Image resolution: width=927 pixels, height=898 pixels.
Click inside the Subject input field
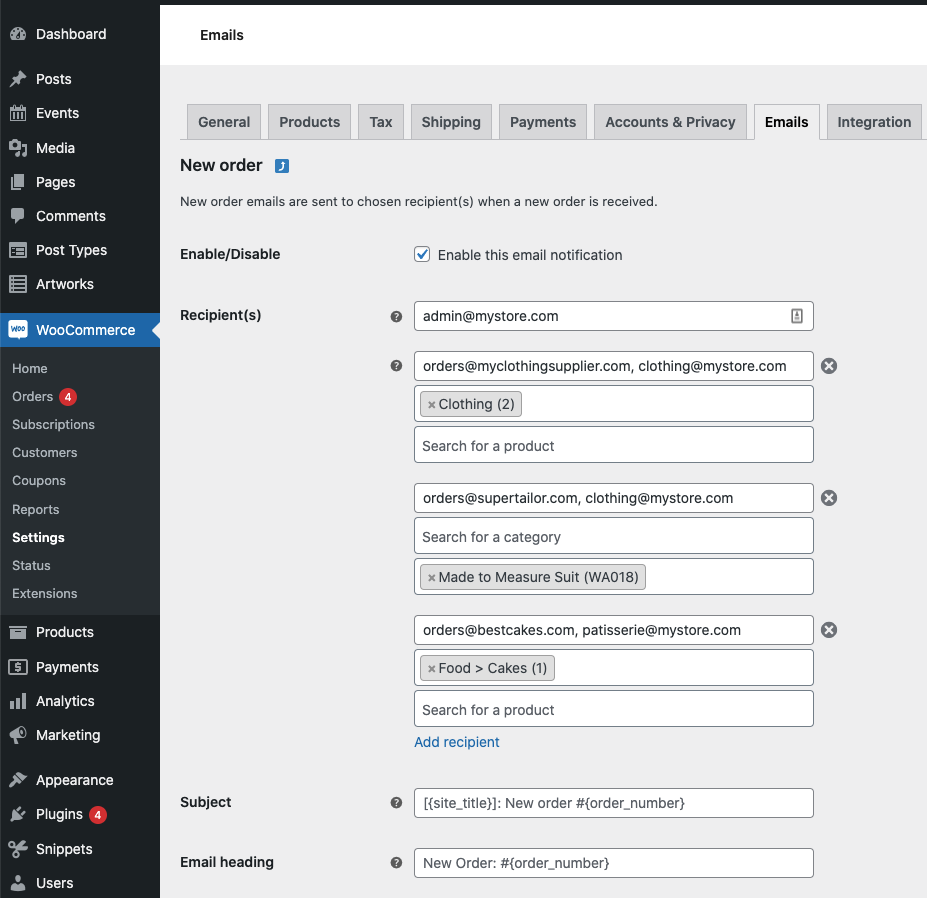pos(613,802)
